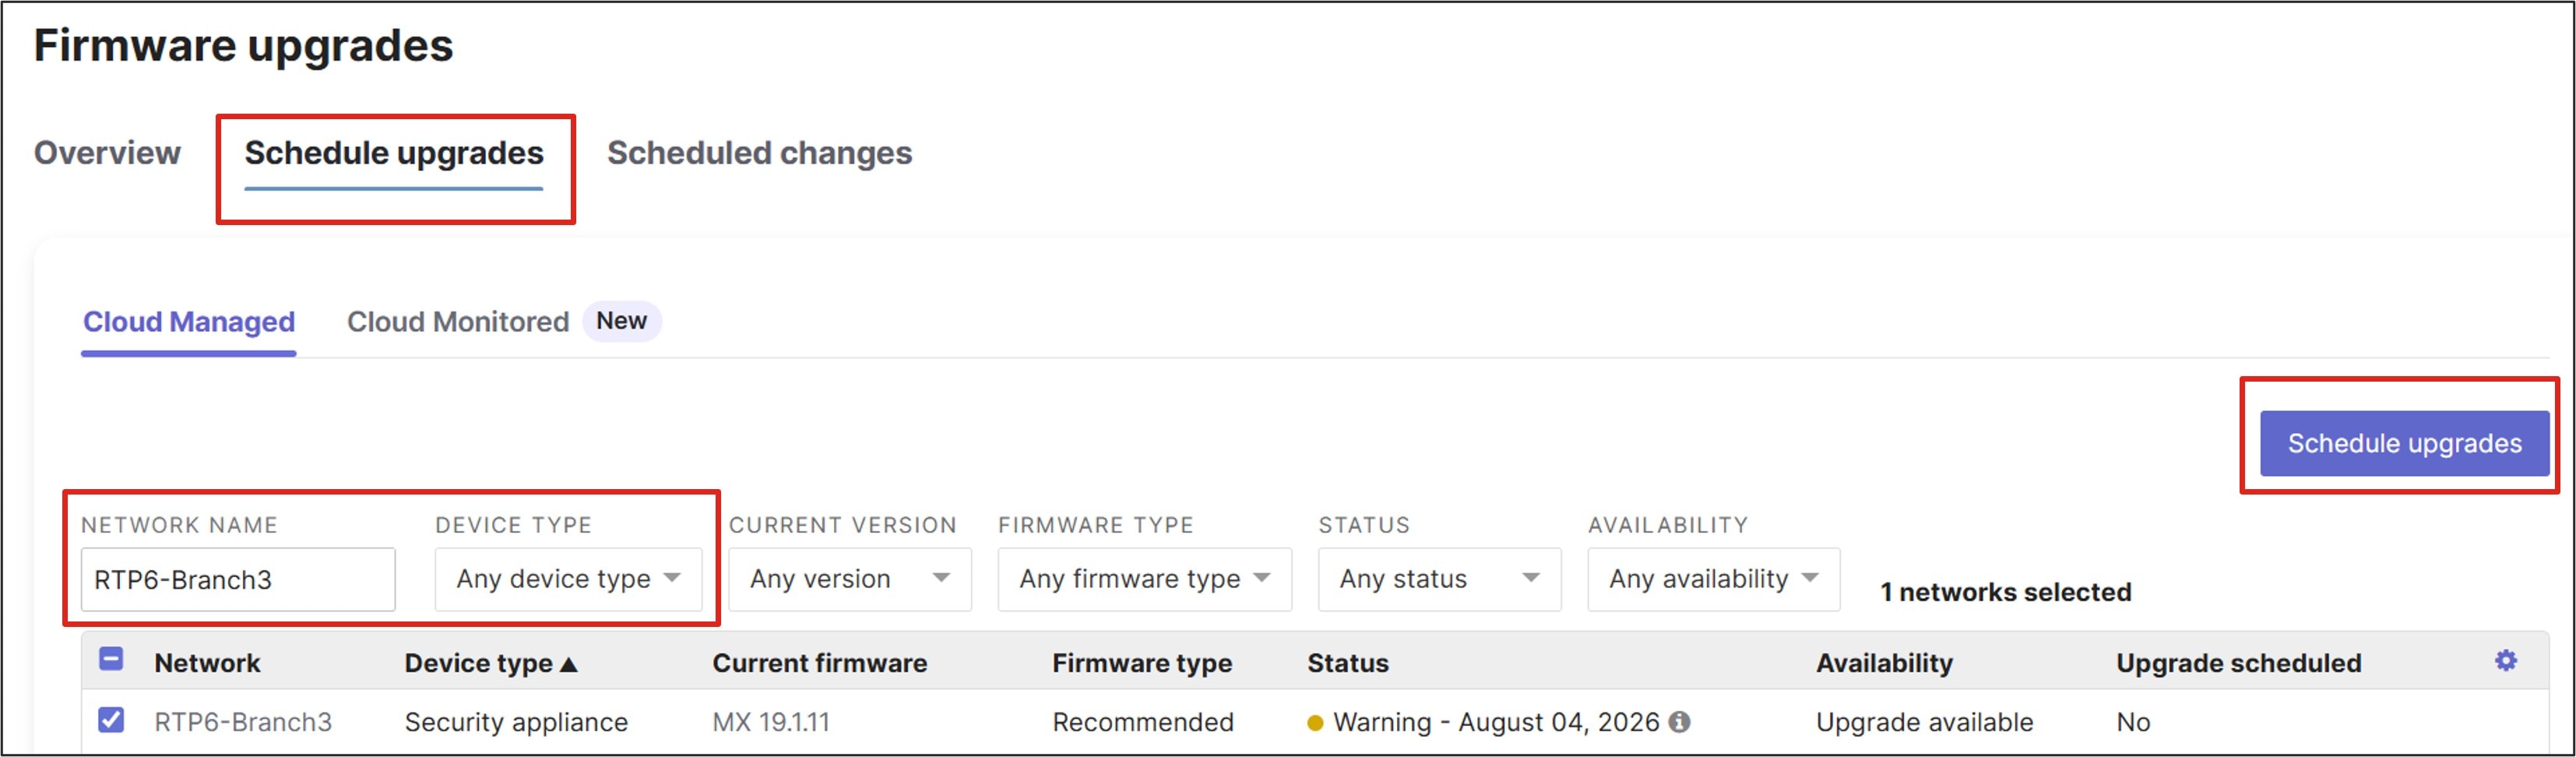
Task: Sort by Availability column header
Action: [x=1884, y=663]
